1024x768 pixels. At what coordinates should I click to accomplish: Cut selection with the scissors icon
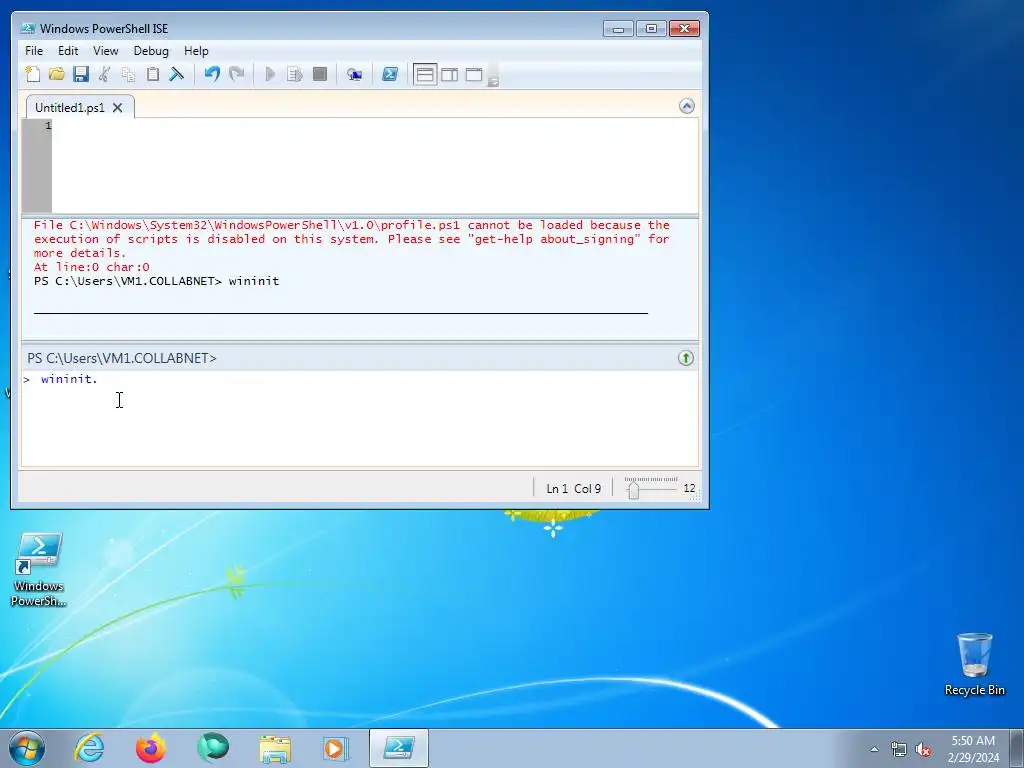[104, 74]
